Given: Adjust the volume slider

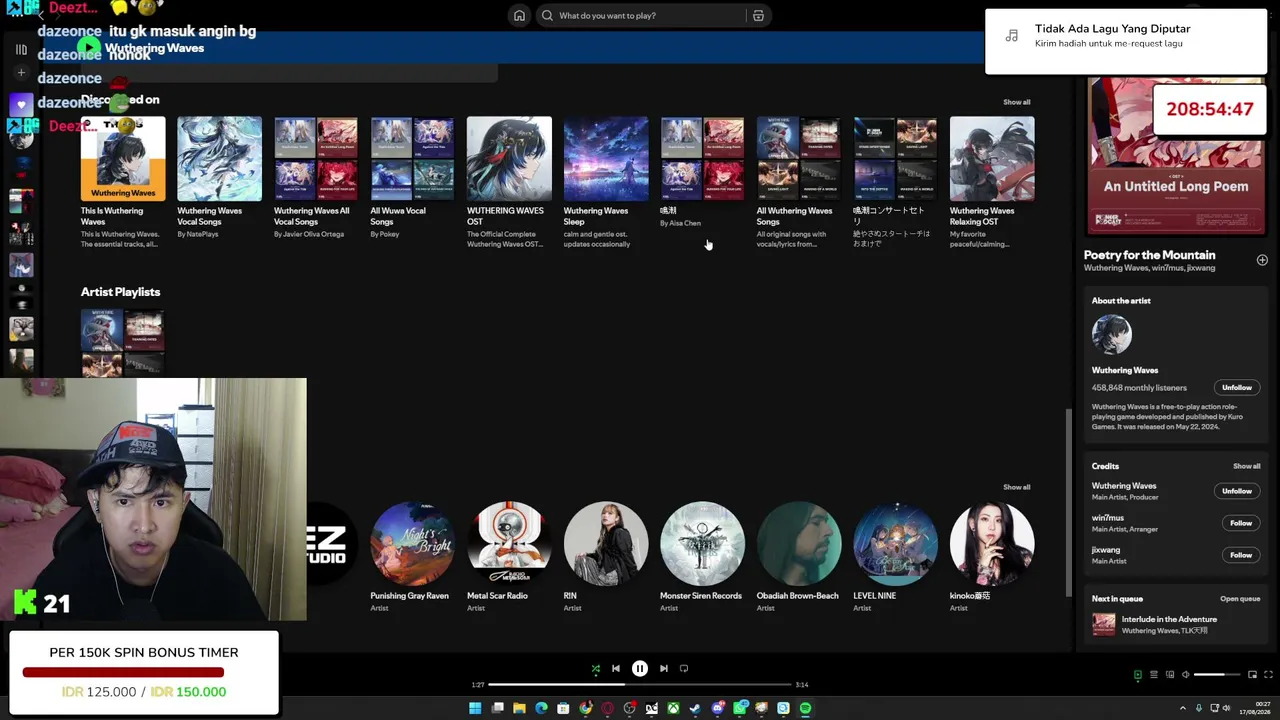Looking at the screenshot, I should [1216, 675].
